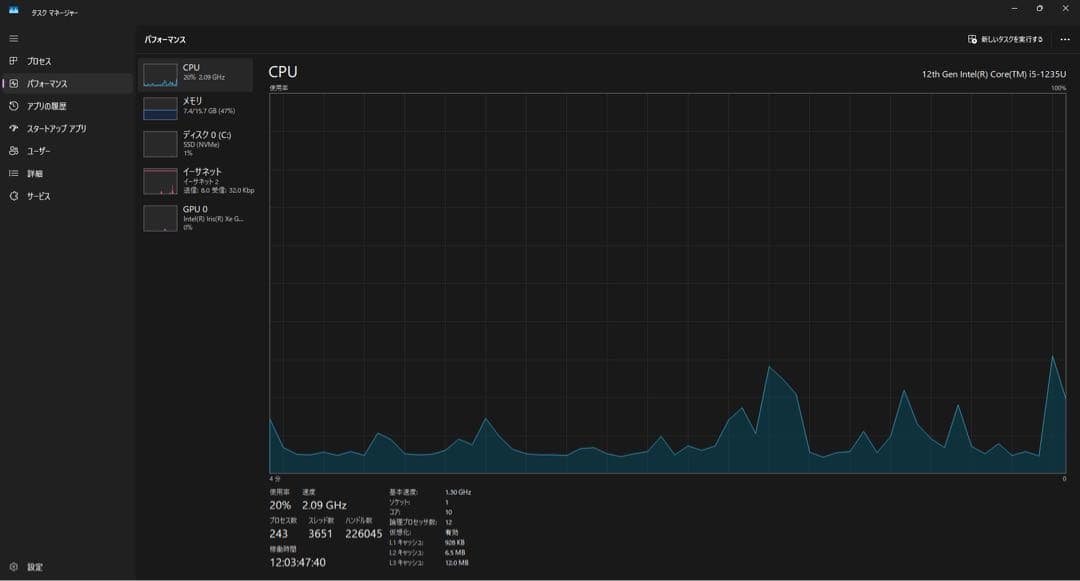Maximize or restore the Task Manager window

(x=1039, y=9)
